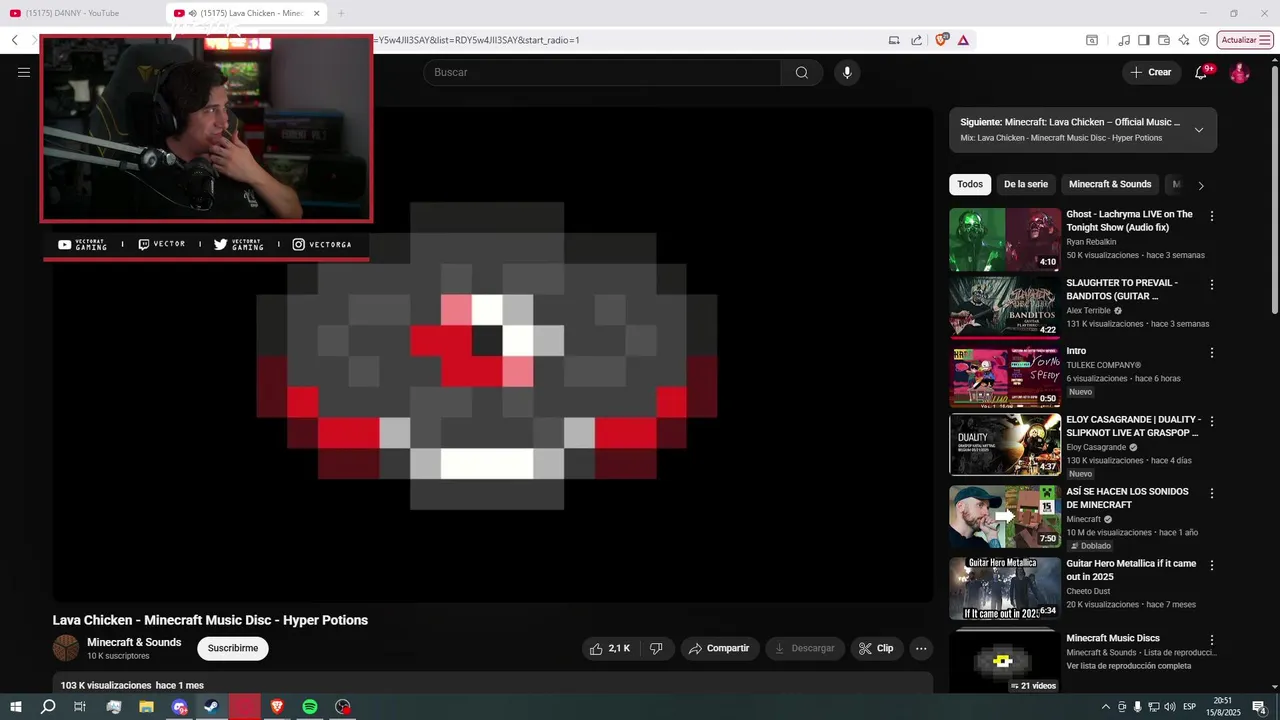The image size is (1280, 720).
Task: Expand the Siguiente mix playlist chevron
Action: (x=1198, y=130)
